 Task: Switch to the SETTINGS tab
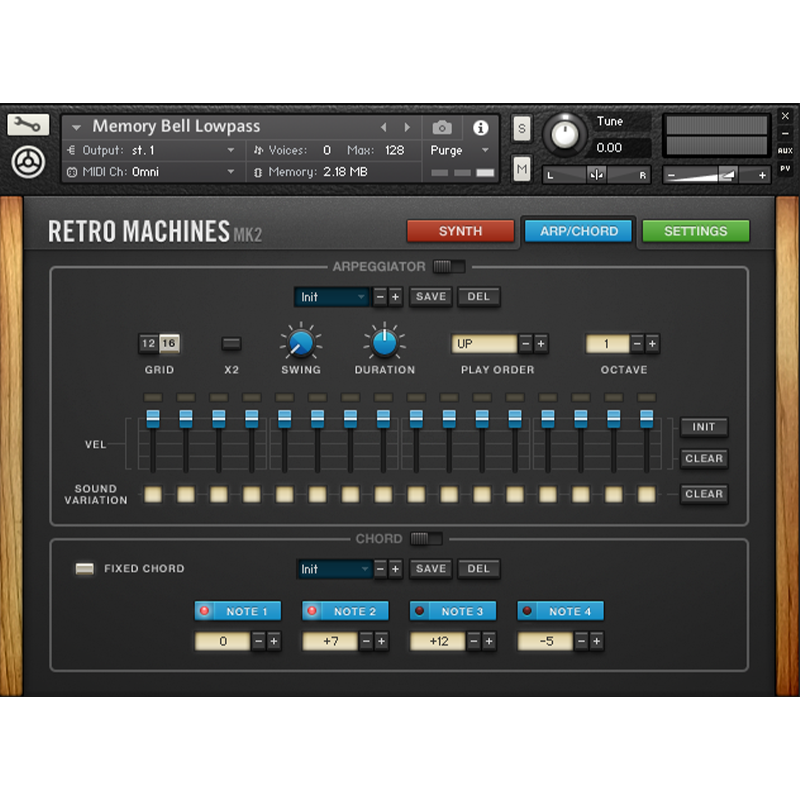click(x=695, y=231)
